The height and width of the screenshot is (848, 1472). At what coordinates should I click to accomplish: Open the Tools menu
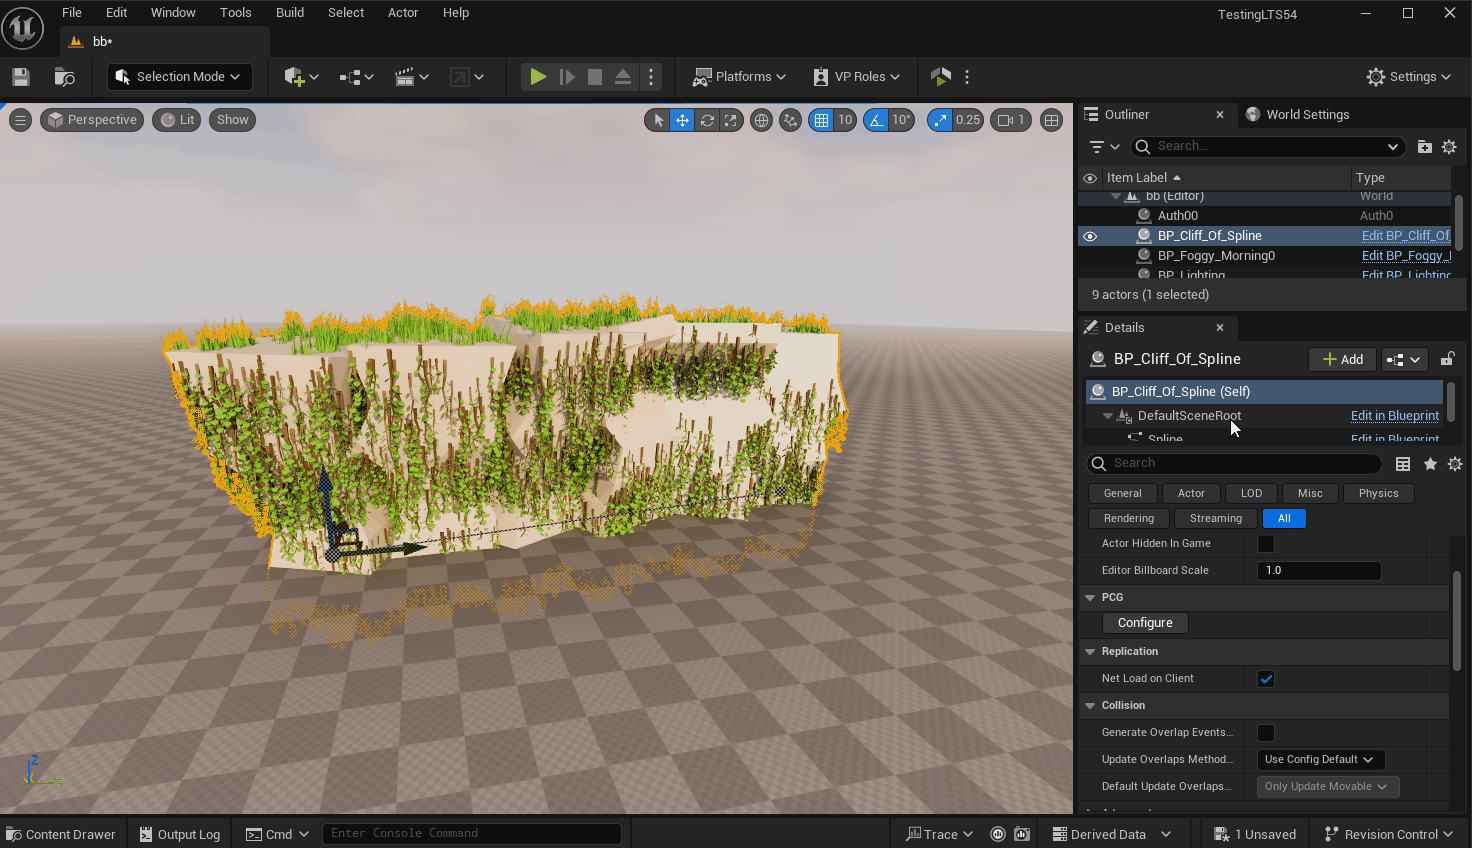coord(236,13)
